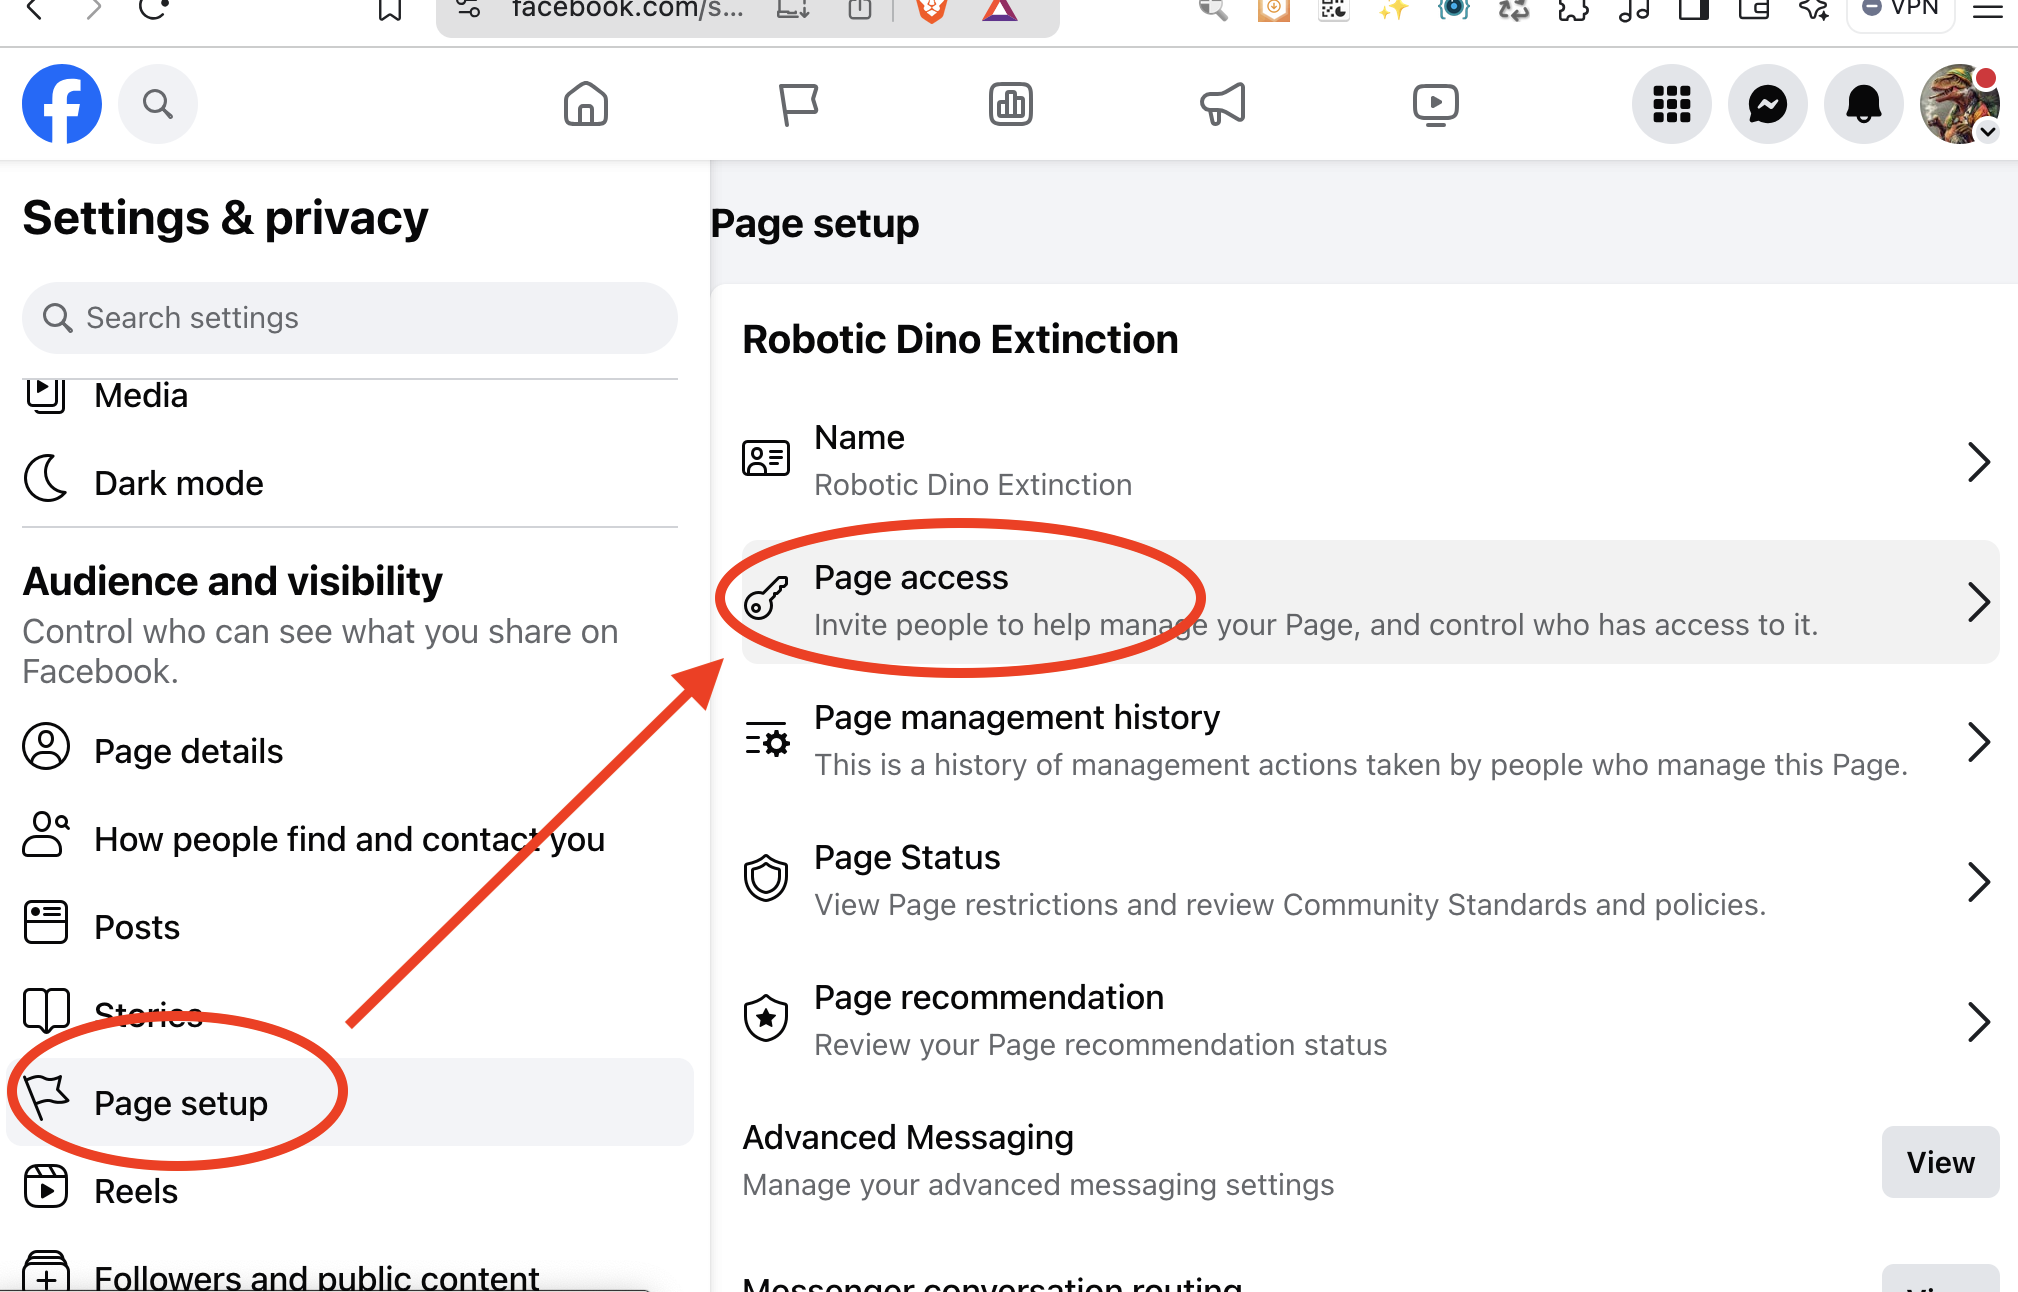Open the Pages flag icon

[x=798, y=104]
